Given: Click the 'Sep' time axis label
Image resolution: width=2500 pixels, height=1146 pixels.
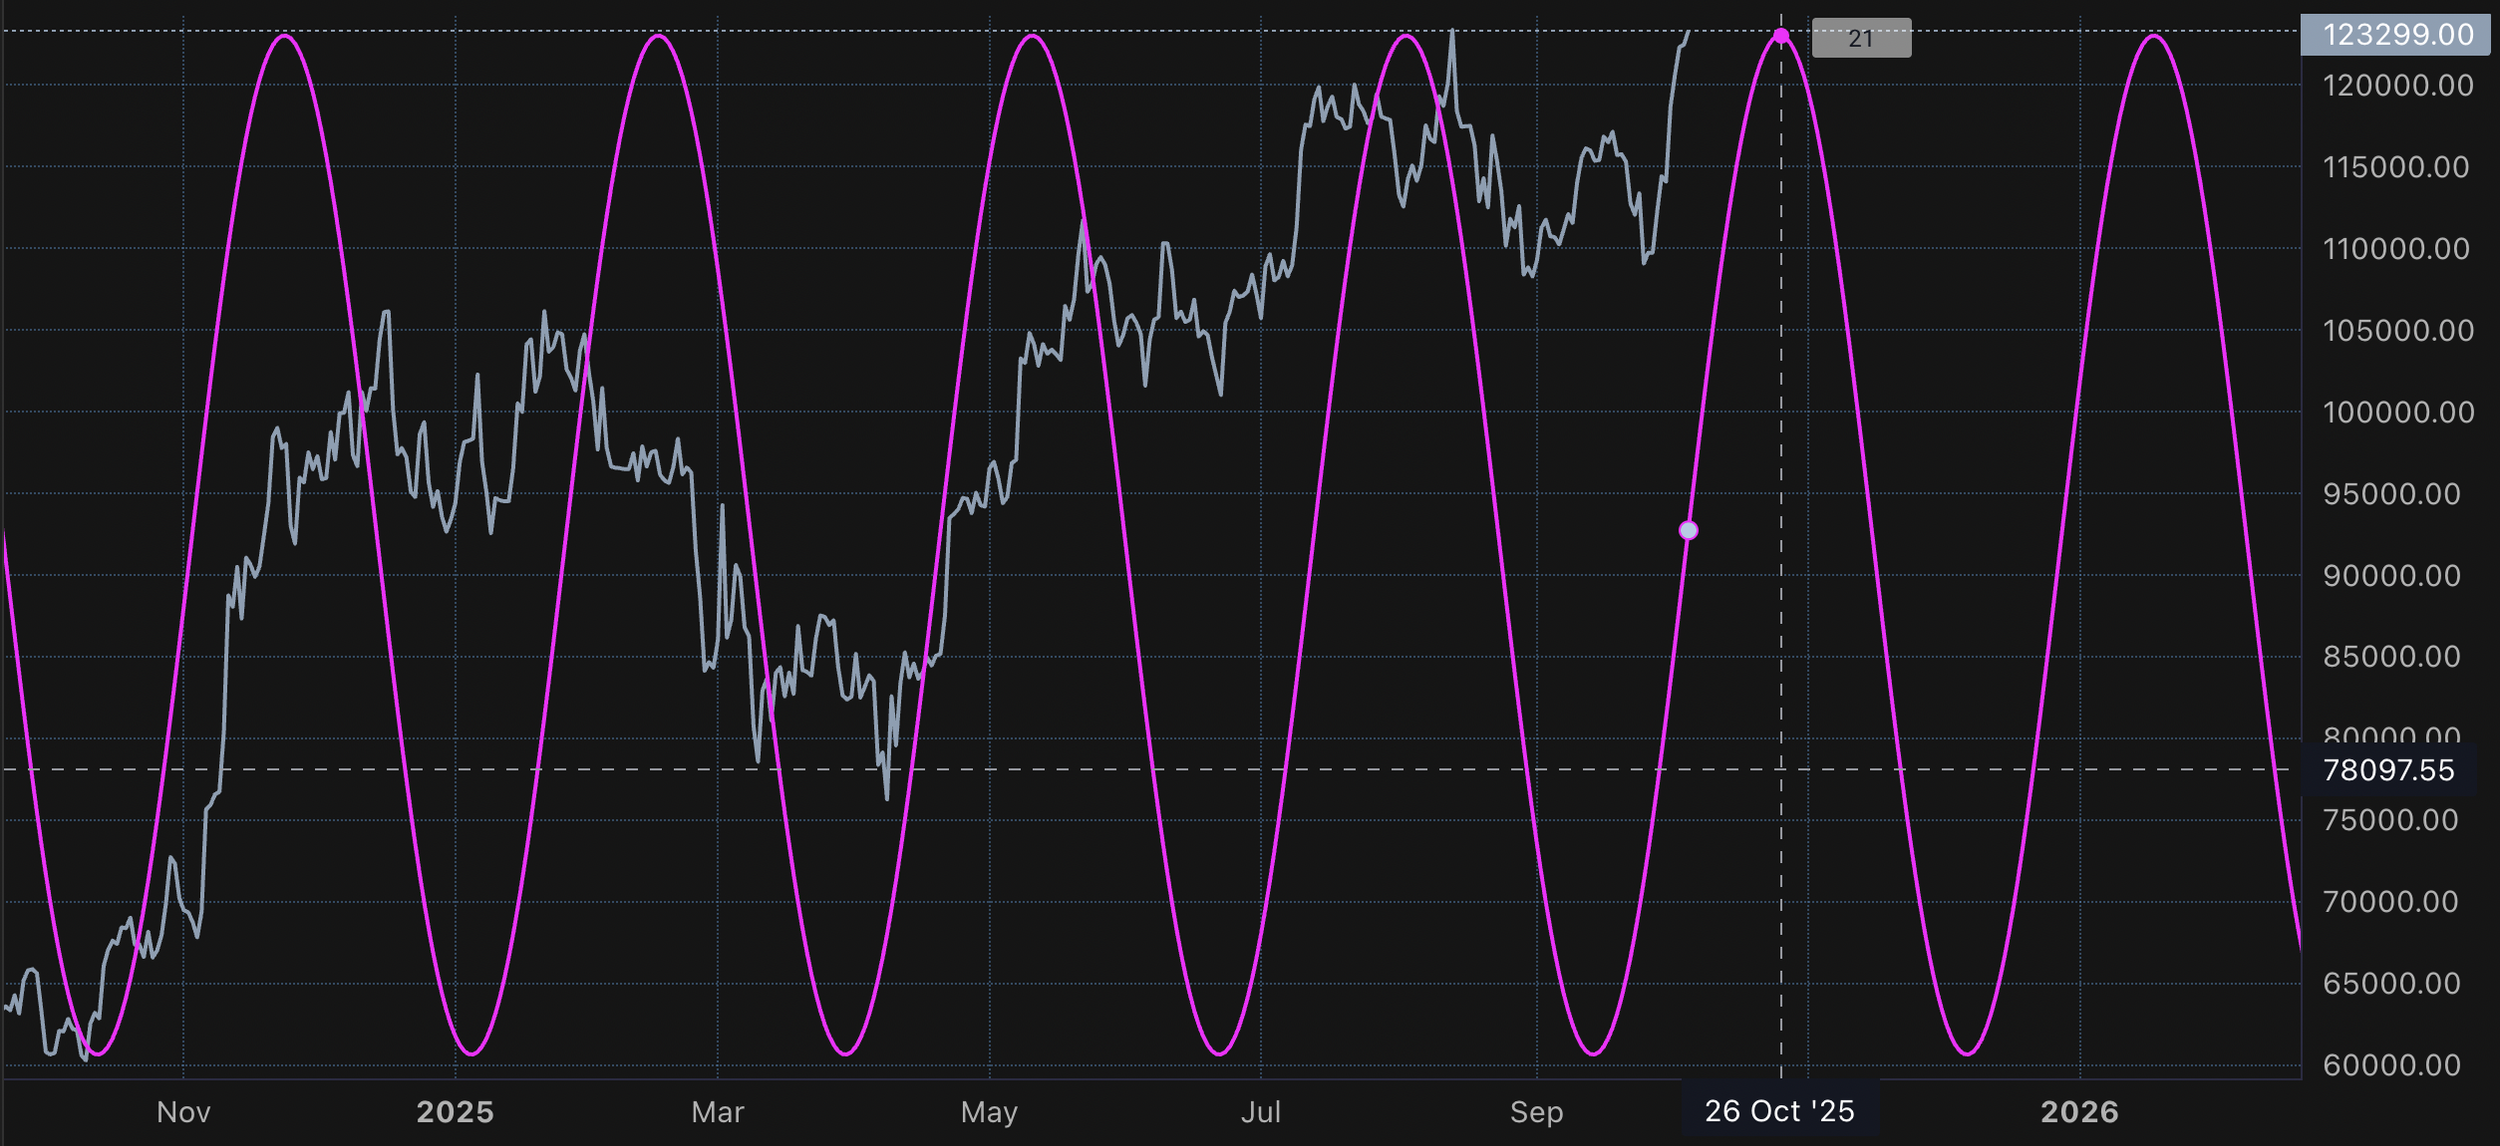Looking at the screenshot, I should pyautogui.click(x=1537, y=1110).
